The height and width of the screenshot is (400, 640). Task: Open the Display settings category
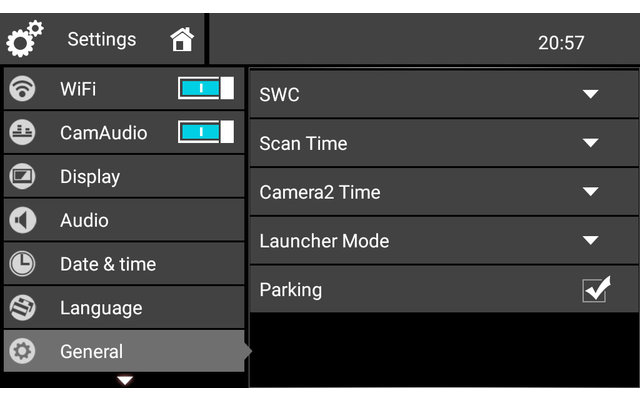click(x=90, y=177)
